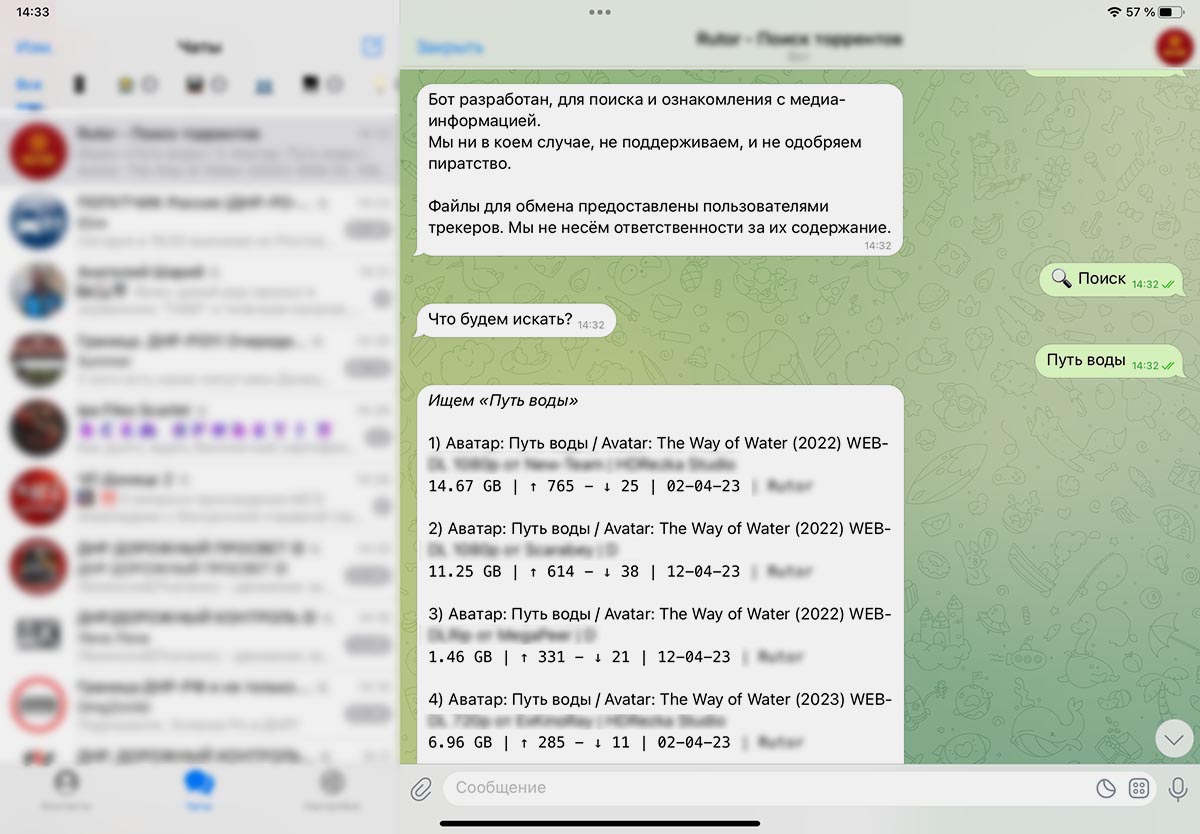Image resolution: width=1200 pixels, height=834 pixels.
Task: Open the bot keyboard grid icon
Action: coord(1139,788)
